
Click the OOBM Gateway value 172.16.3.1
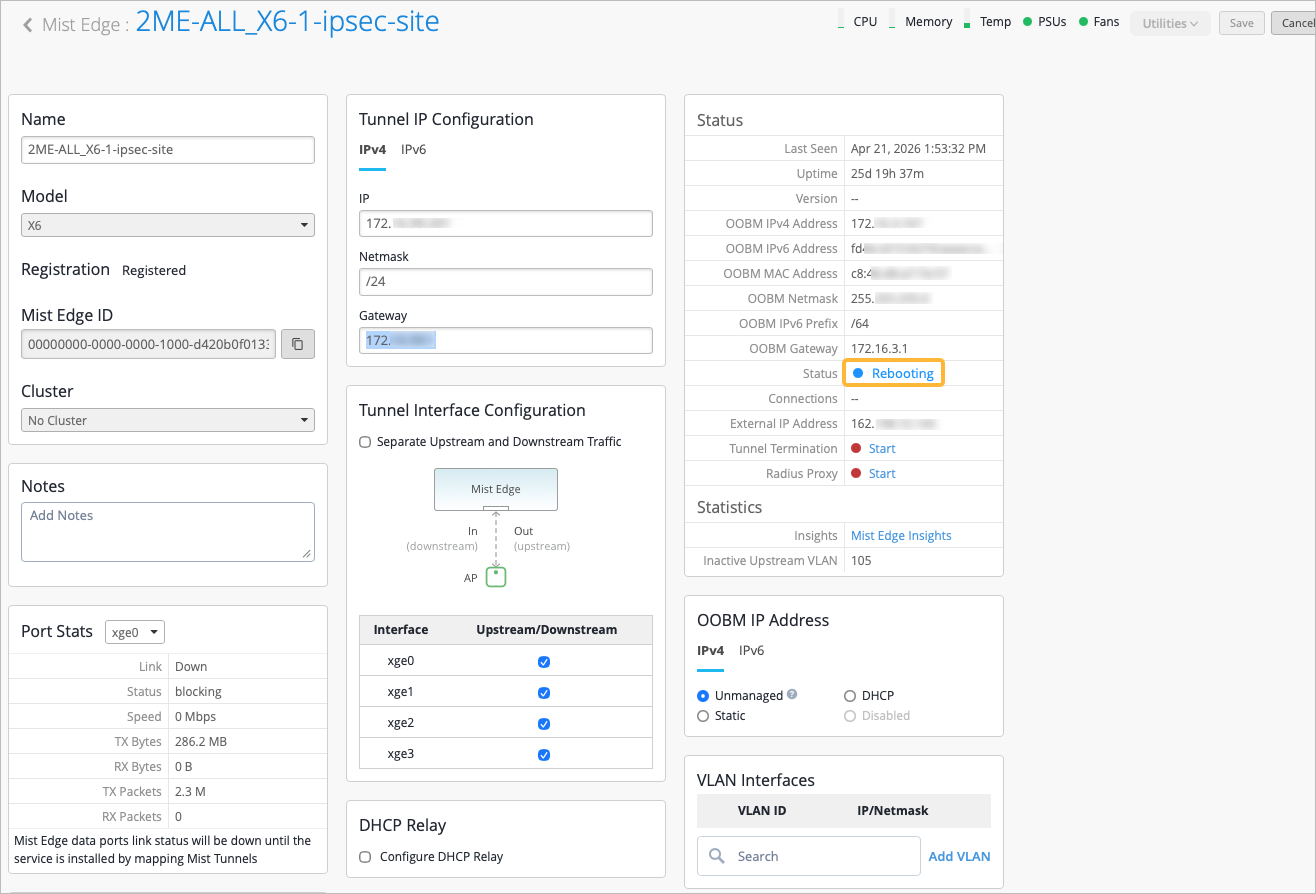(879, 348)
